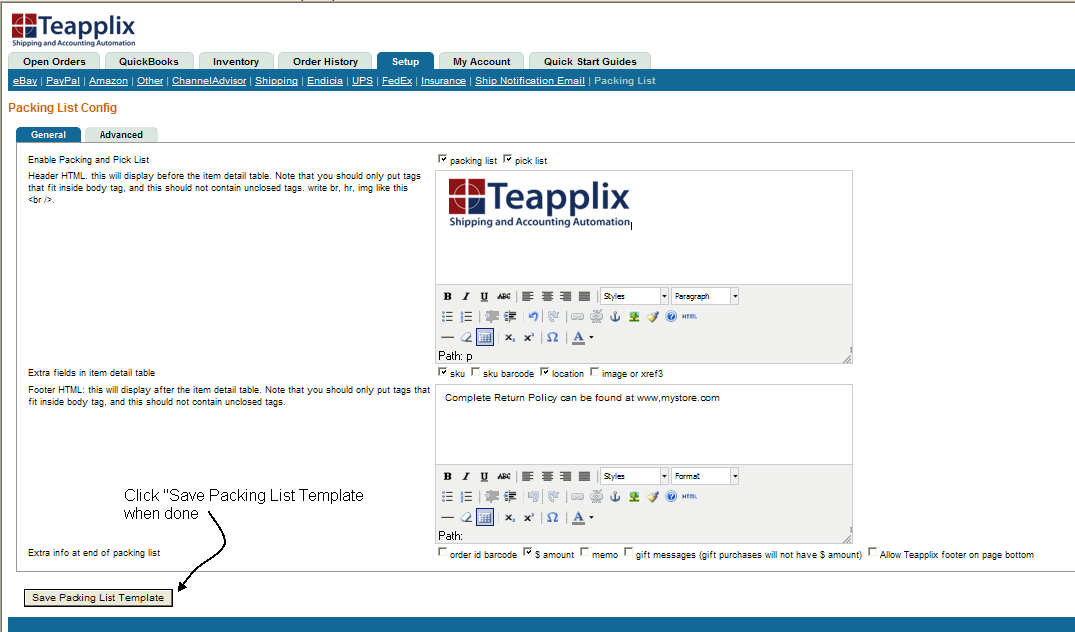This screenshot has width=1075, height=632.
Task: Open the FedEx setup link
Action: (x=397, y=81)
